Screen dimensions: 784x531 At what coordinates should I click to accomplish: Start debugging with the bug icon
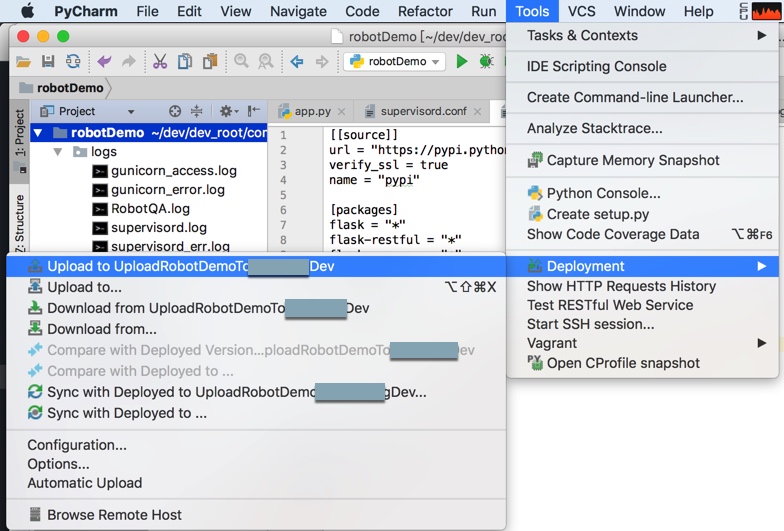click(x=486, y=62)
